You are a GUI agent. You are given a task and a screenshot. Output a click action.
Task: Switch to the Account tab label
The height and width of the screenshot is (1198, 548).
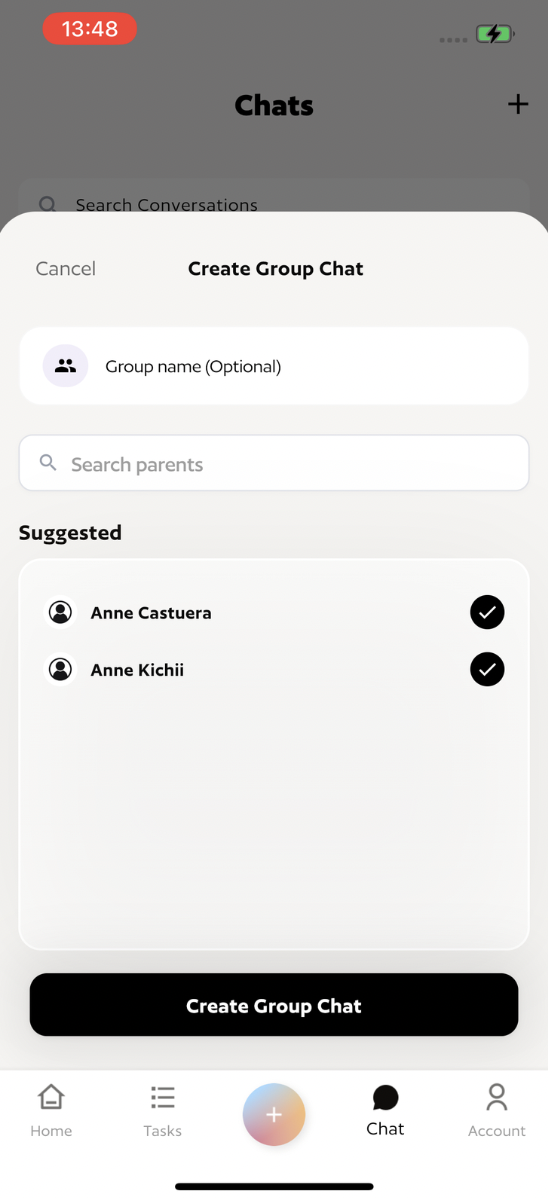[x=497, y=1131]
